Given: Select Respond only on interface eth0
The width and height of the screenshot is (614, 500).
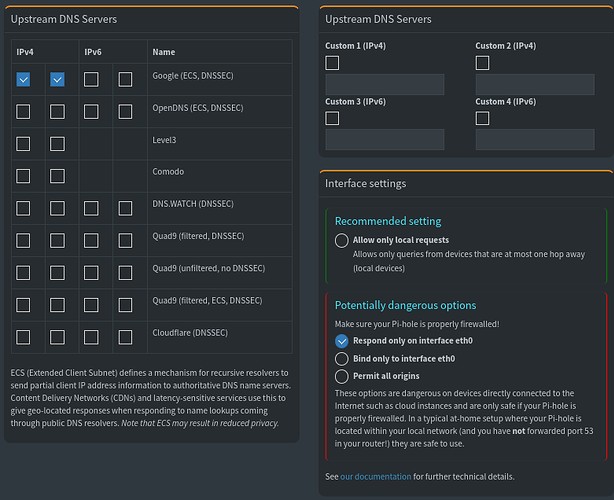Looking at the screenshot, I should [342, 340].
